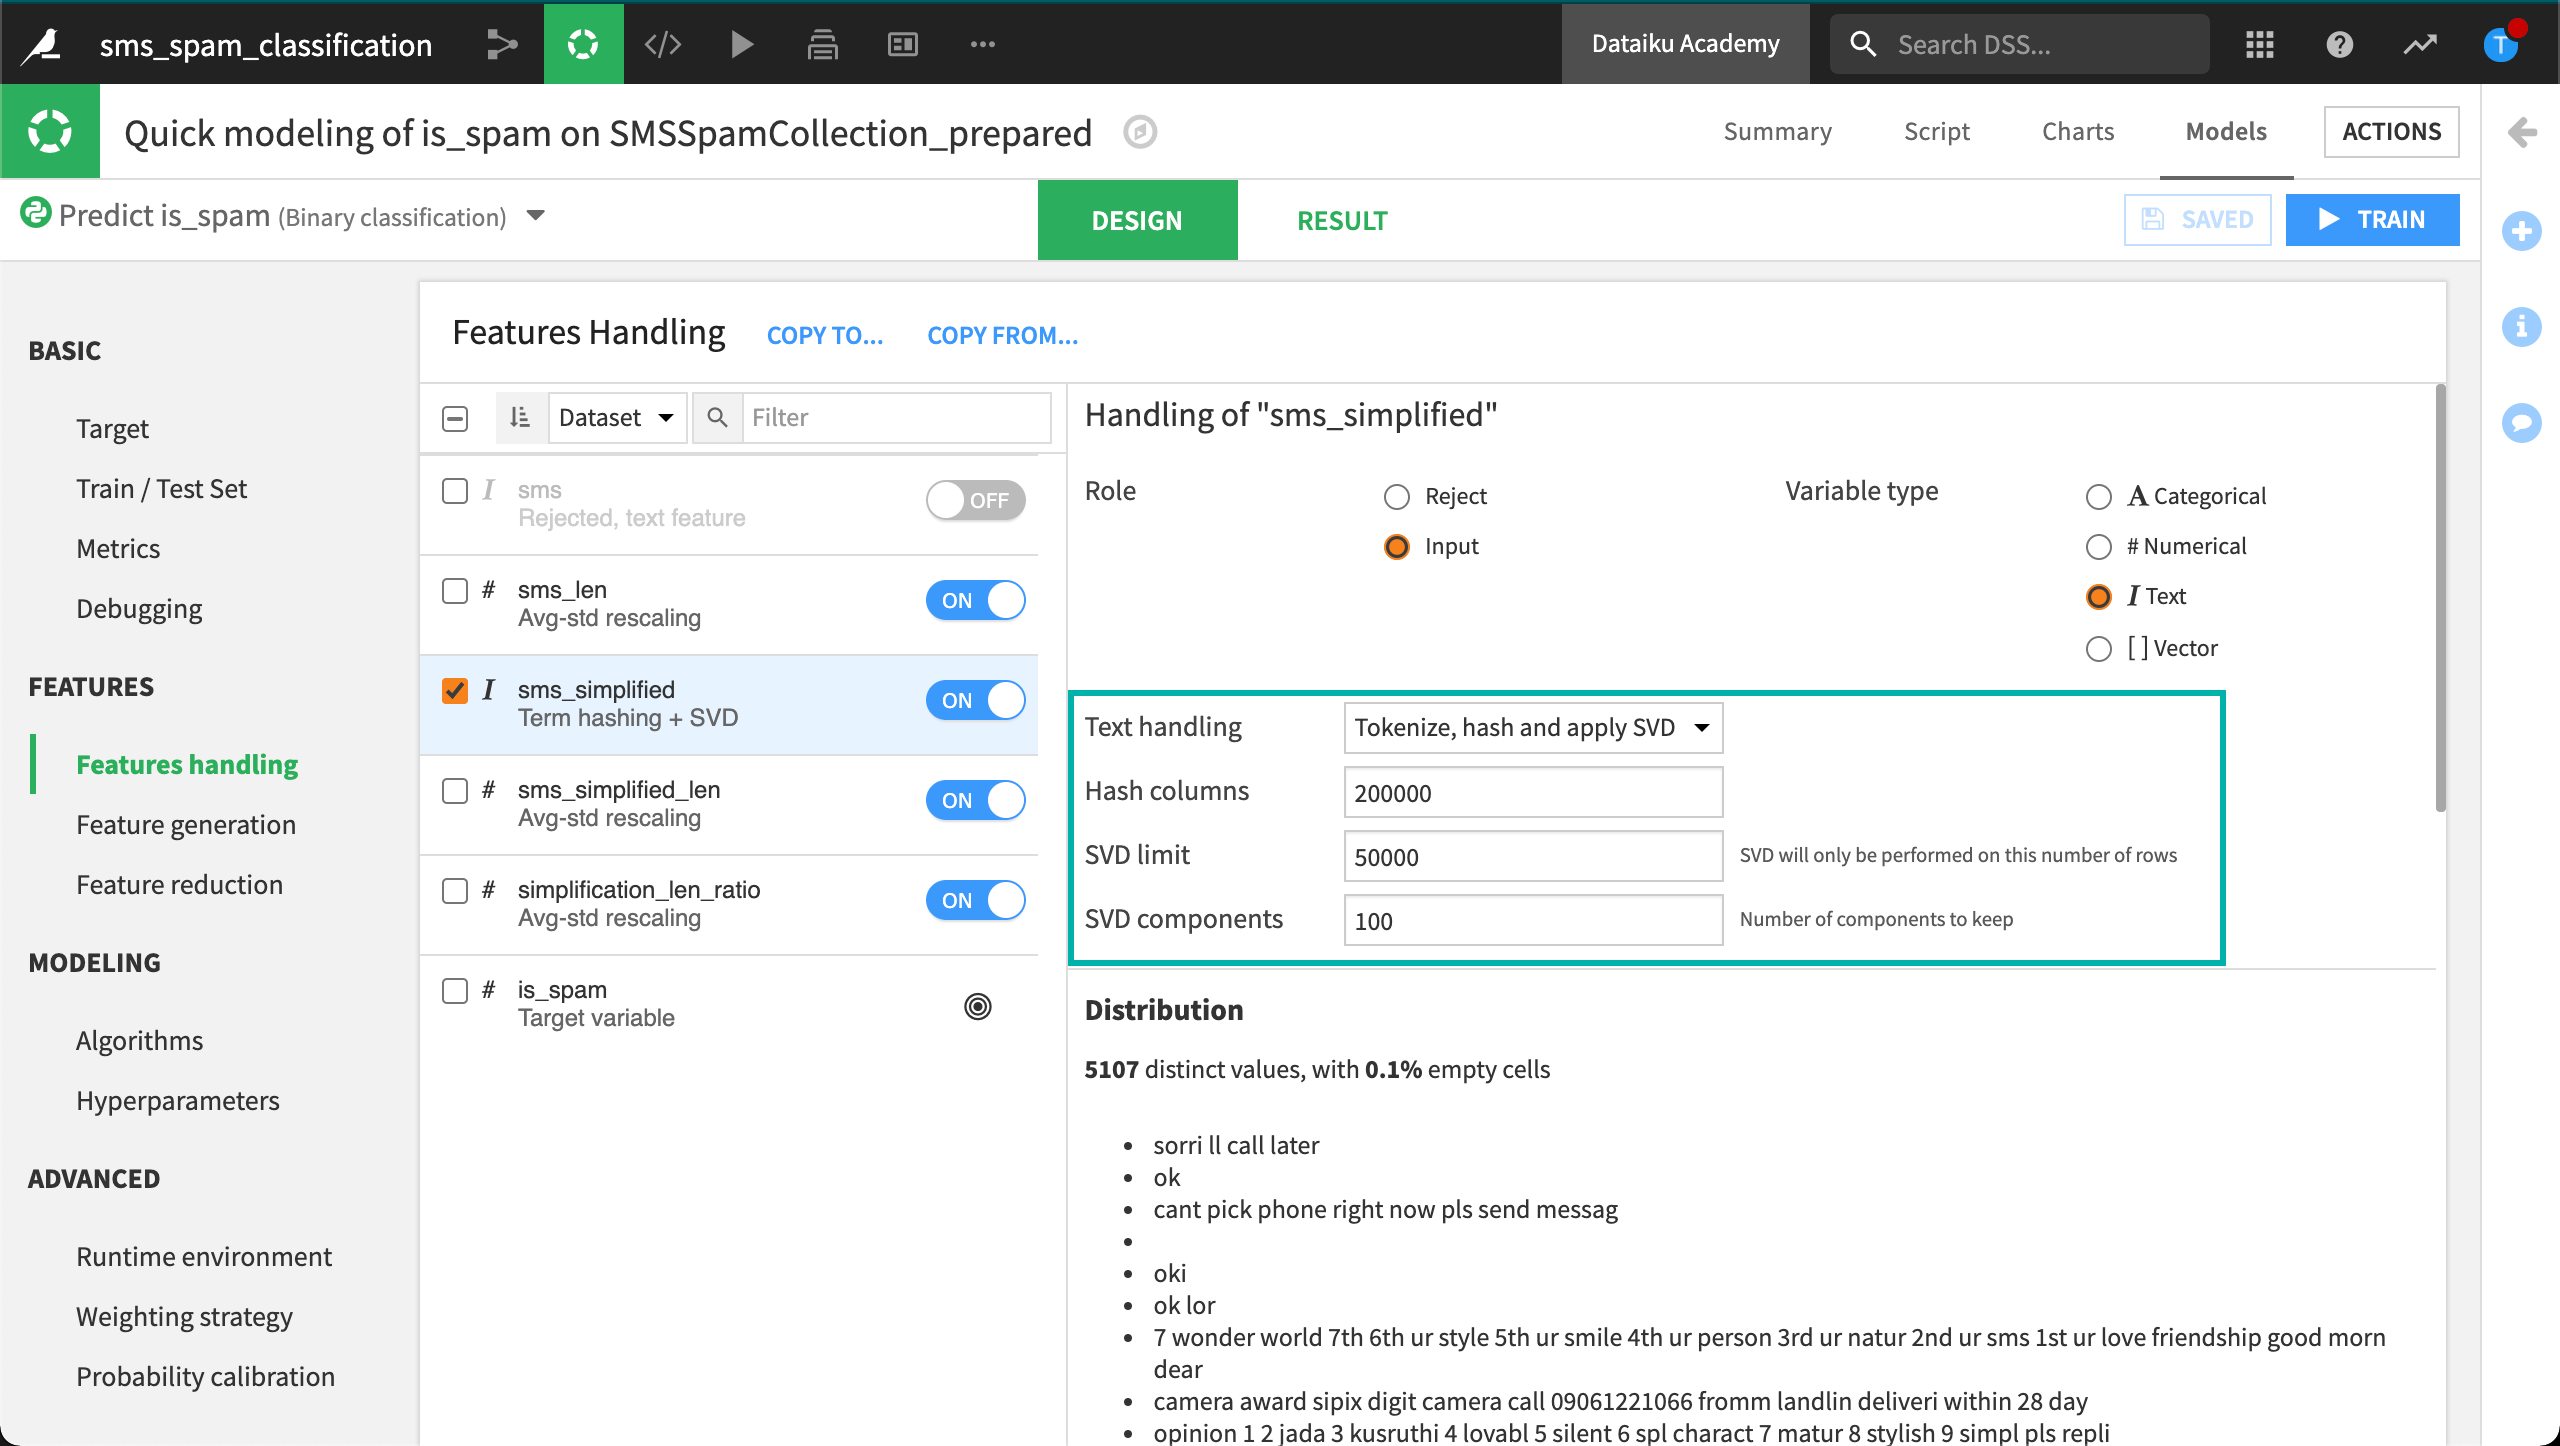This screenshot has height=1446, width=2560.
Task: Click the Dataiku bird logo
Action: pos(43,44)
